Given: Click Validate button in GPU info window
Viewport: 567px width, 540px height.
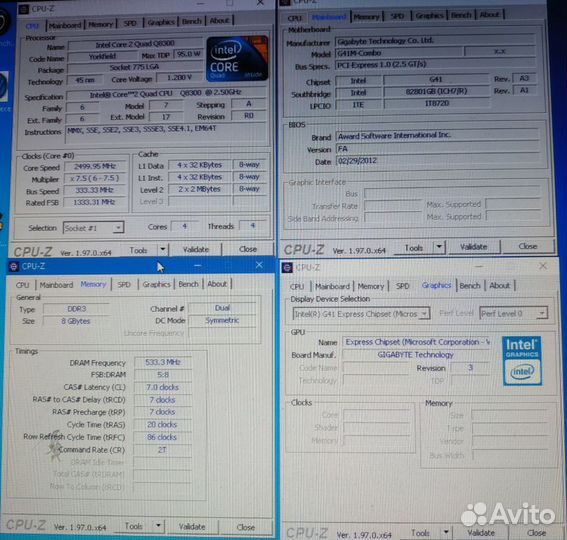Looking at the screenshot, I should pos(481,532).
